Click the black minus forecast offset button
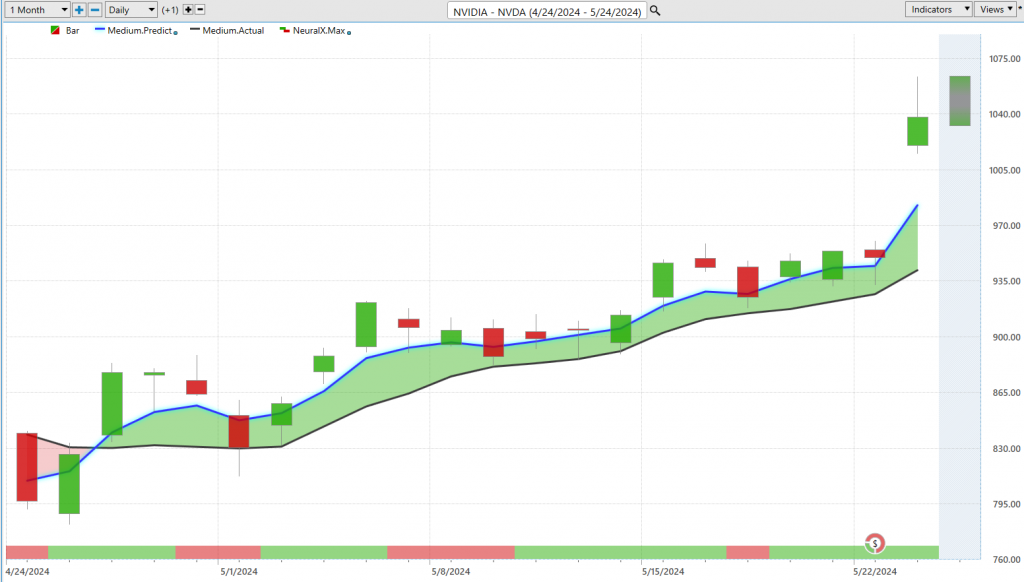Image resolution: width=1024 pixels, height=582 pixels. [199, 9]
